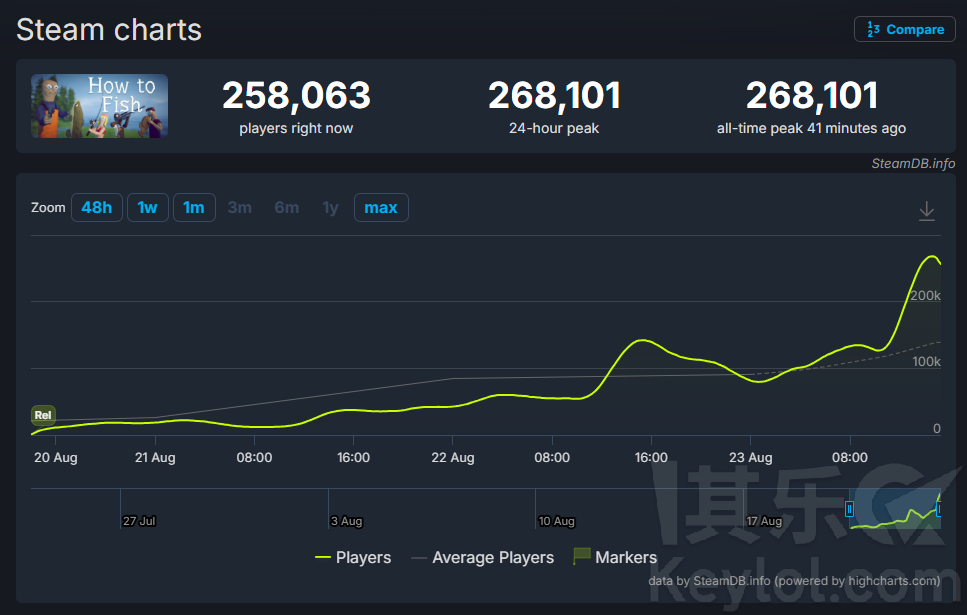Toggle Players series in legend
This screenshot has height=615, width=967.
353,557
